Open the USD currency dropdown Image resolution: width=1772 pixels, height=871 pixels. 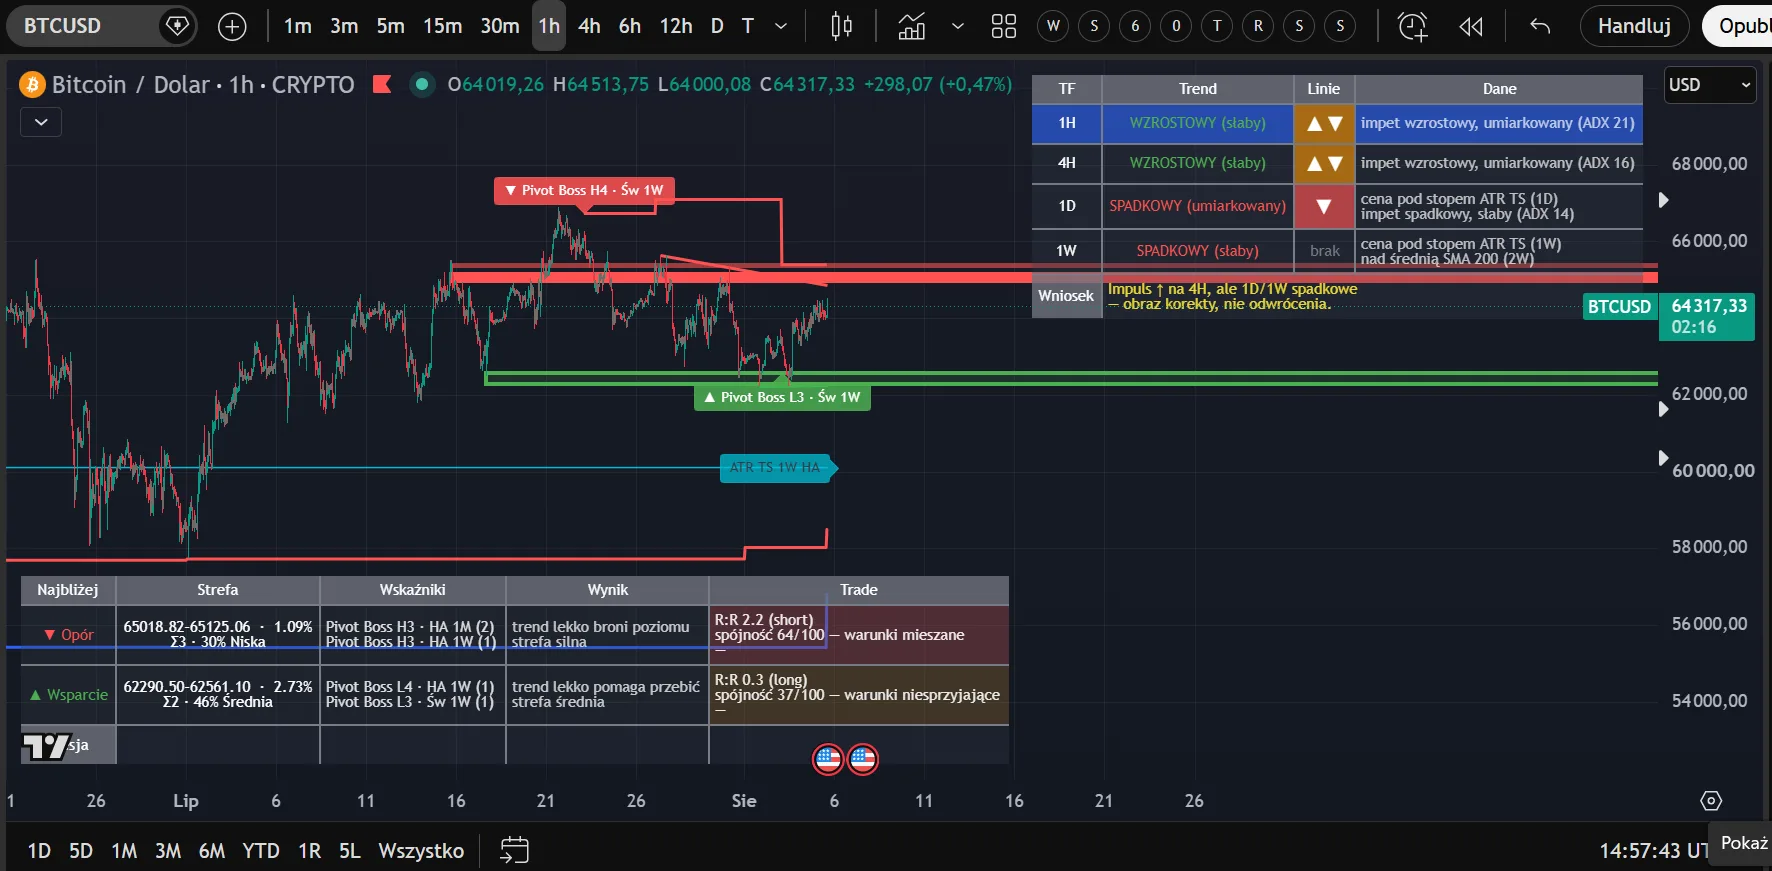coord(1710,85)
